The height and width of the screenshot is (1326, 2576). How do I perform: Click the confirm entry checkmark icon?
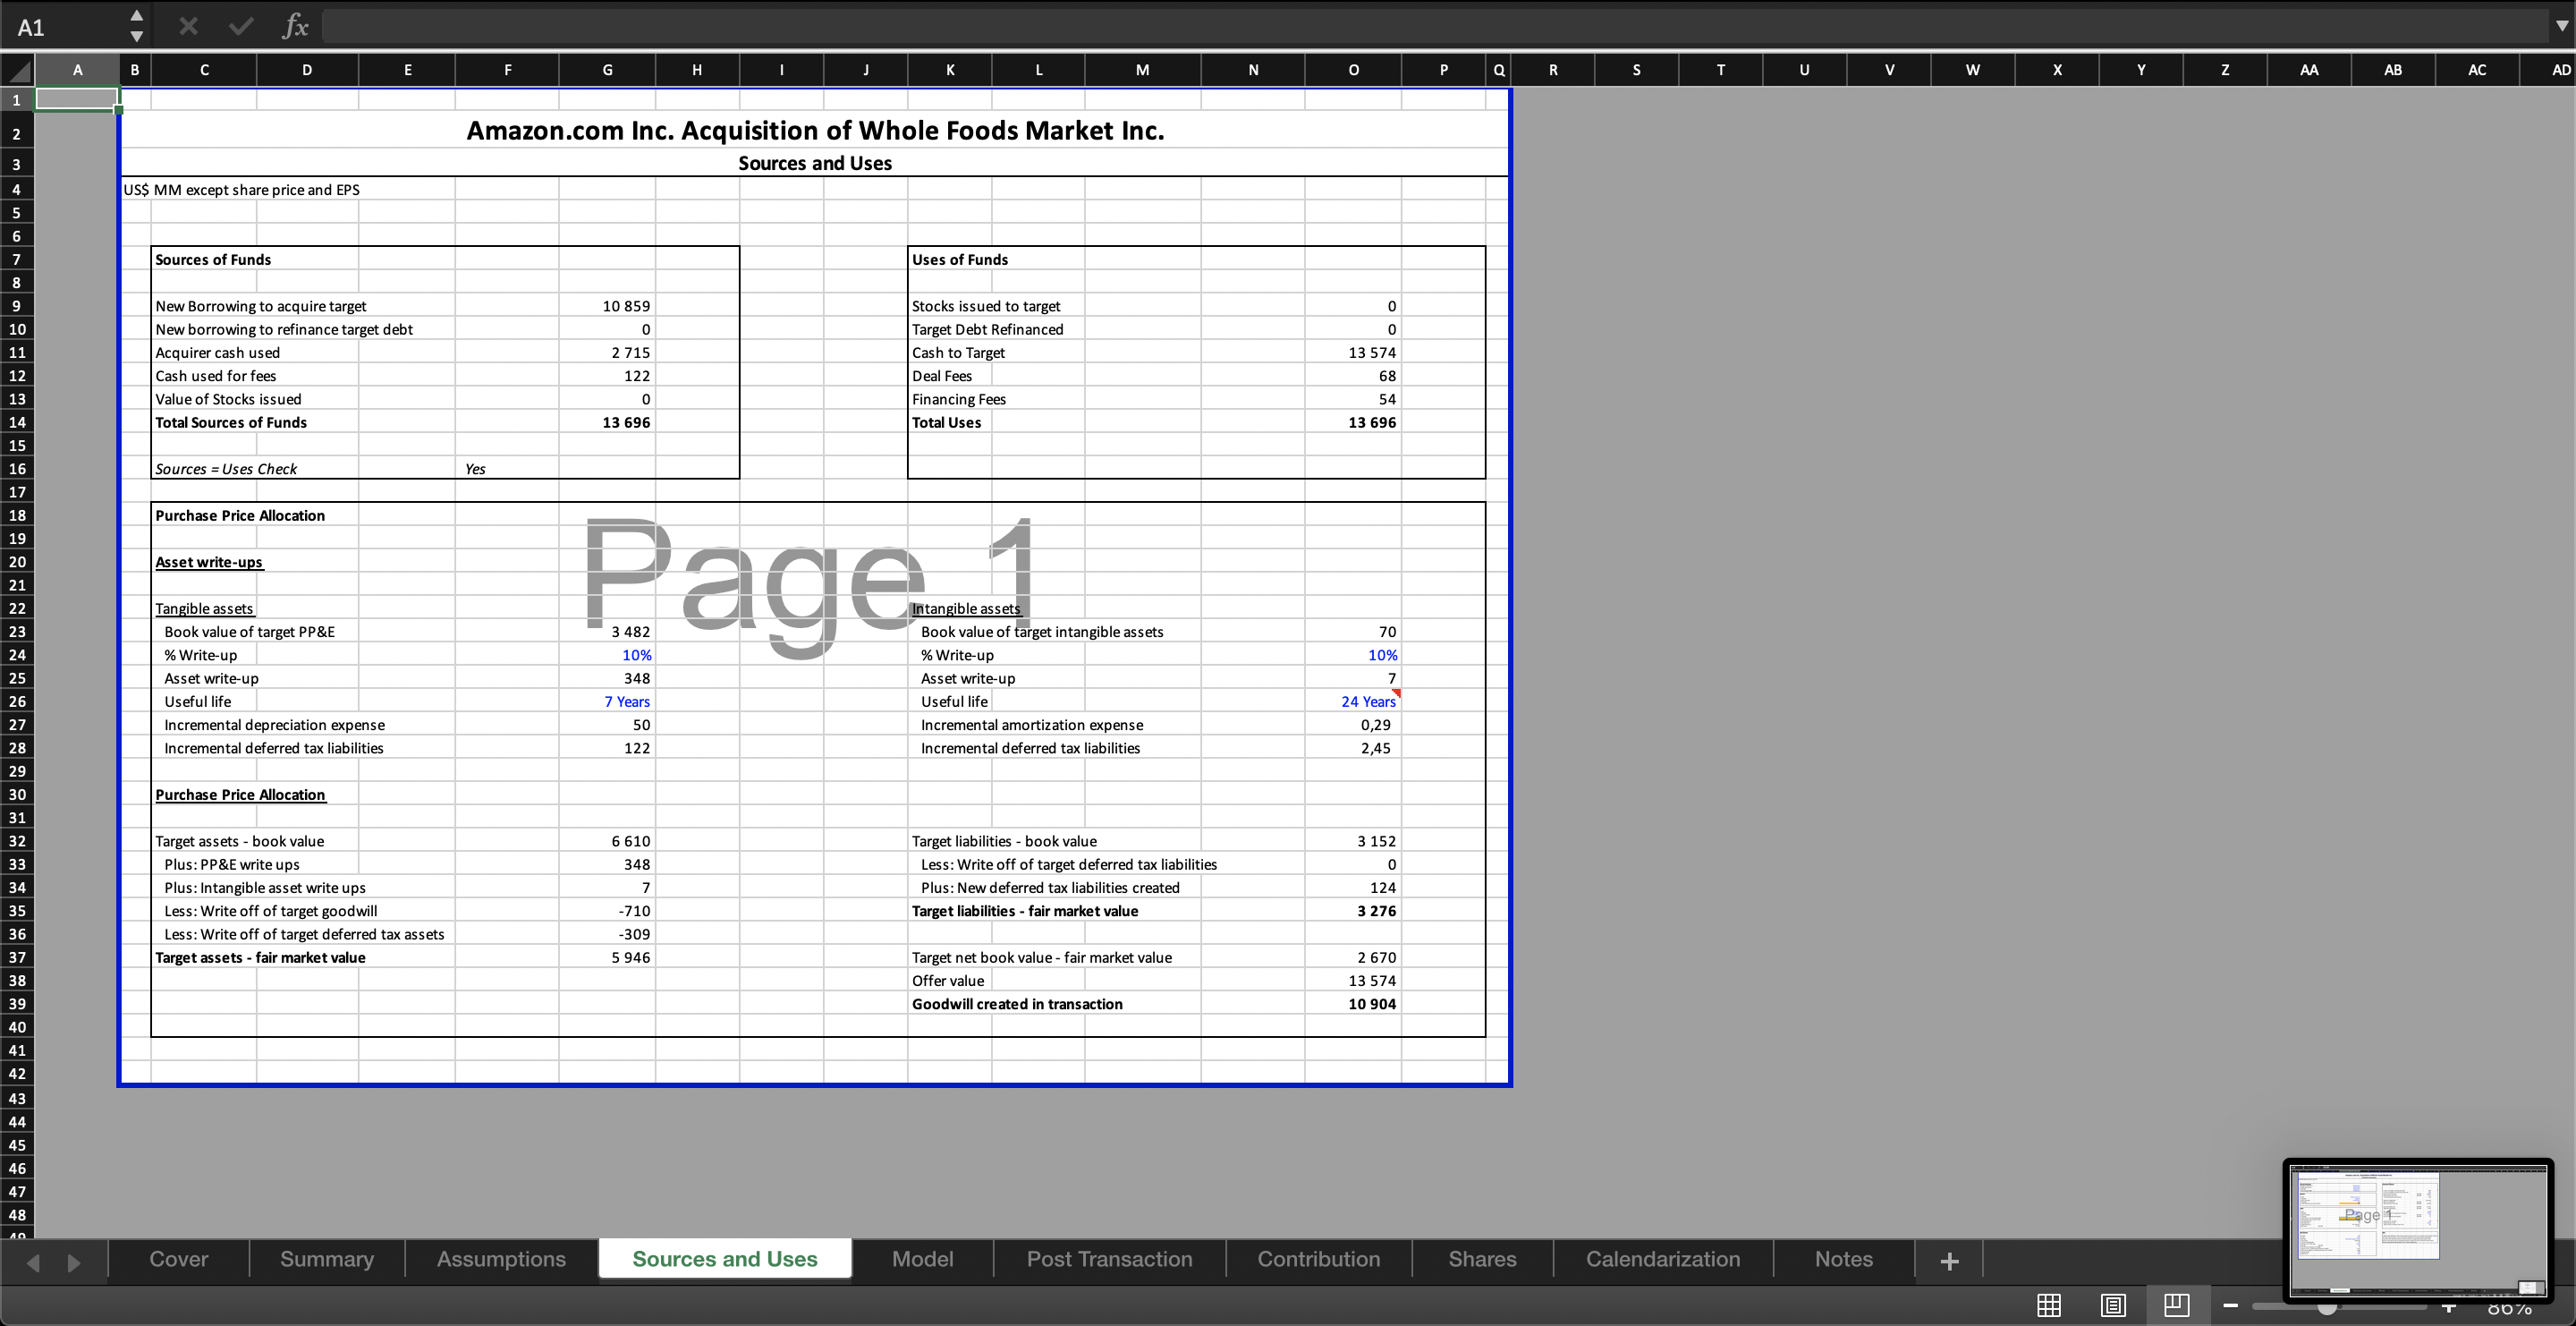[x=241, y=26]
